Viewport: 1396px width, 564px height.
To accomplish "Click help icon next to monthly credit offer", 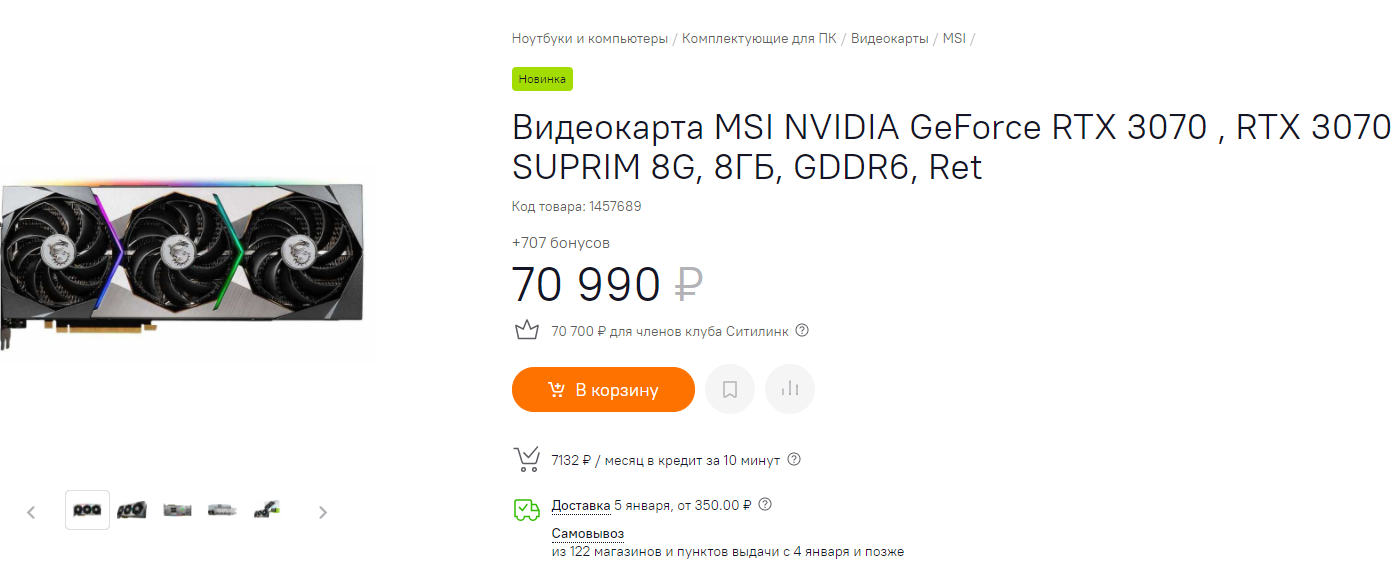I will (x=794, y=460).
